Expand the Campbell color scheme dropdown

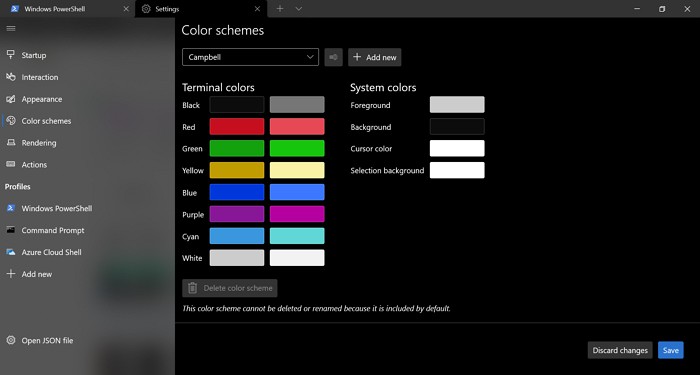pyautogui.click(x=250, y=57)
